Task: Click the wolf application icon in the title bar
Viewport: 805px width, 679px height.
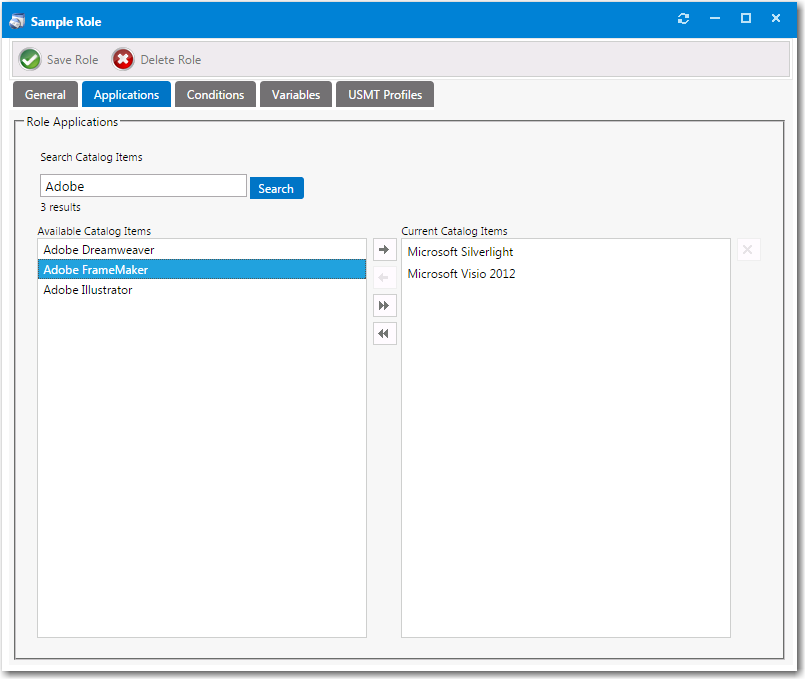Action: coord(16,19)
